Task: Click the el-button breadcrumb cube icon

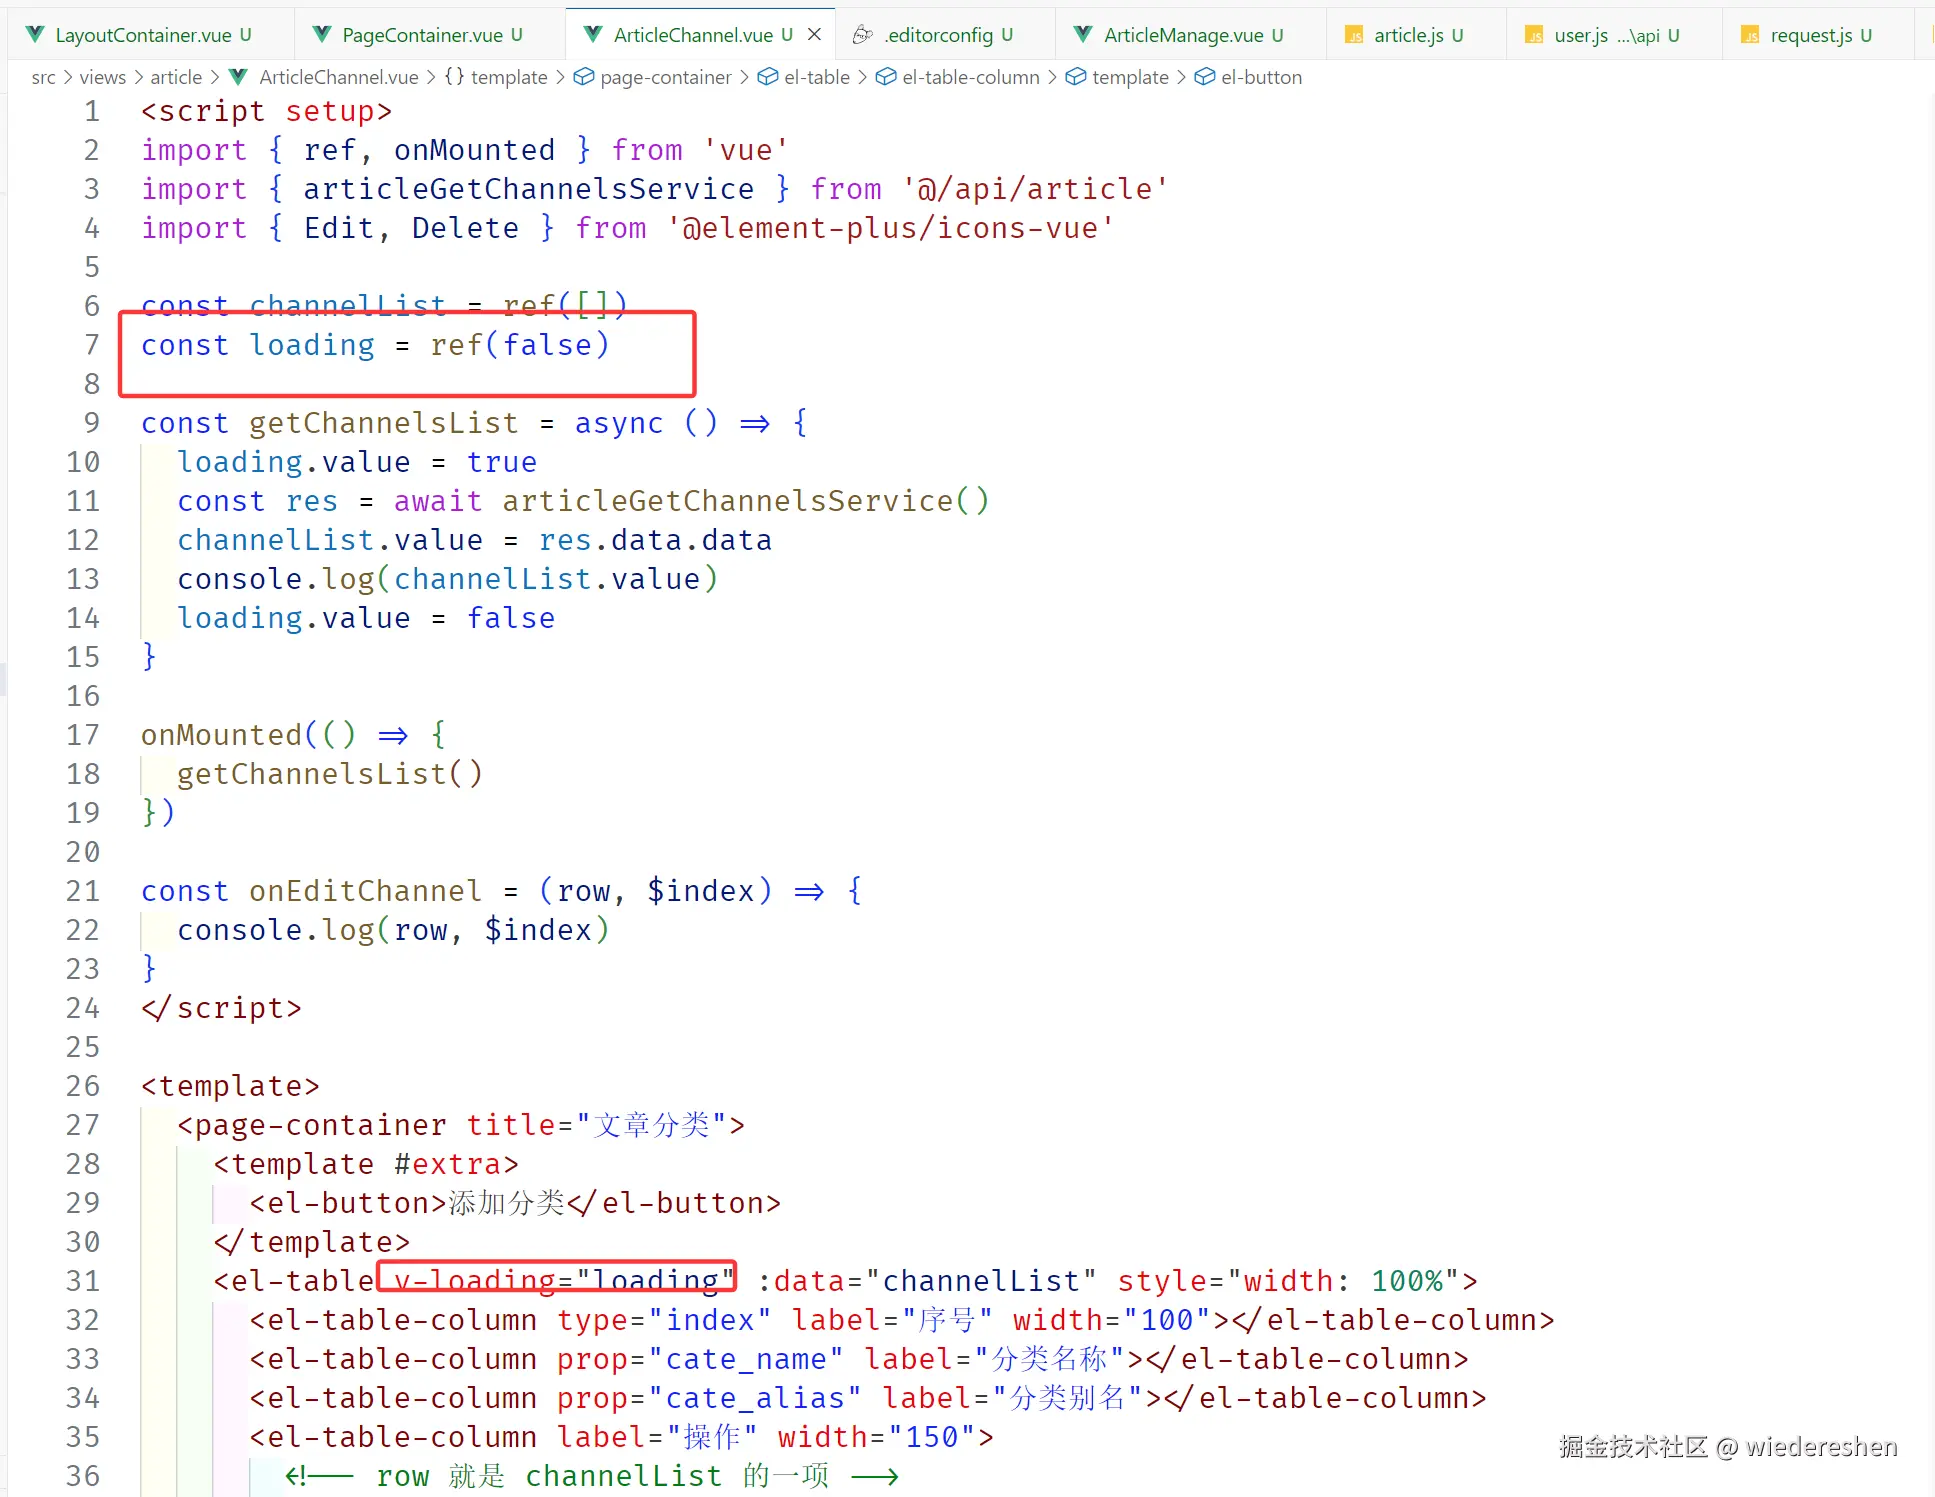Action: (1205, 77)
